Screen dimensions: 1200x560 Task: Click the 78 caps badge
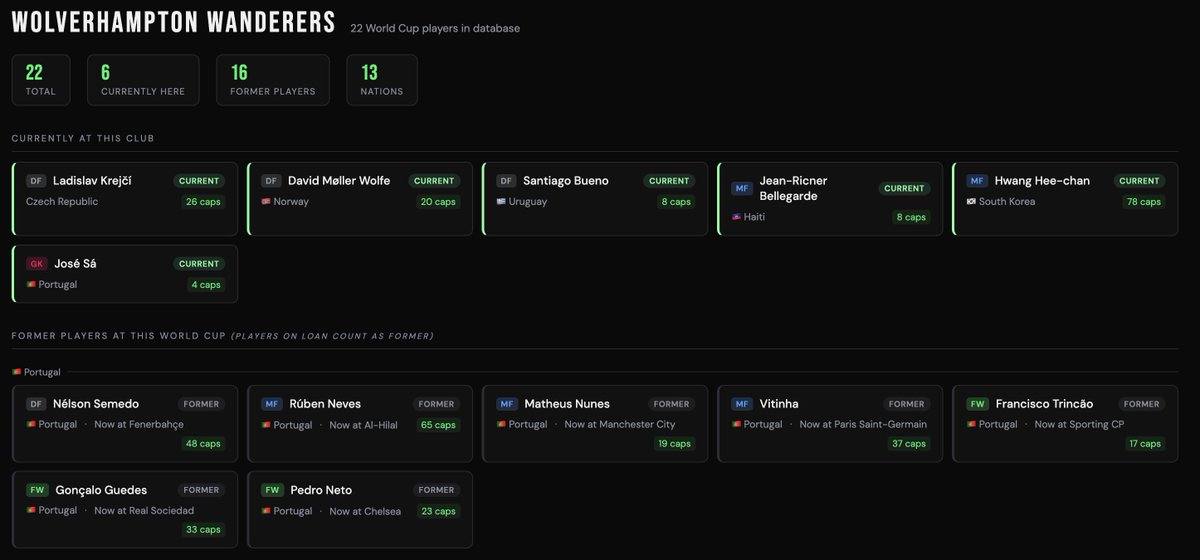(1143, 201)
